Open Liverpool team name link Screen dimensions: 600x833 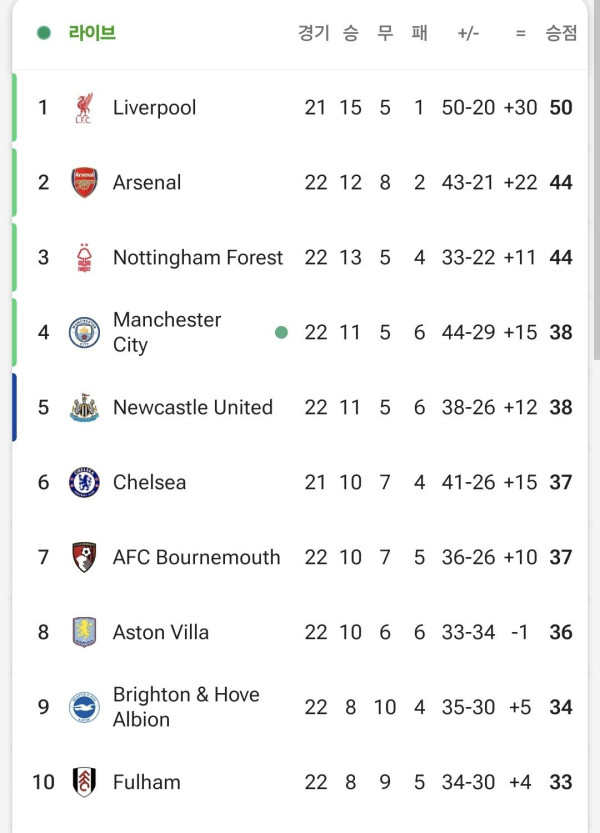click(154, 108)
